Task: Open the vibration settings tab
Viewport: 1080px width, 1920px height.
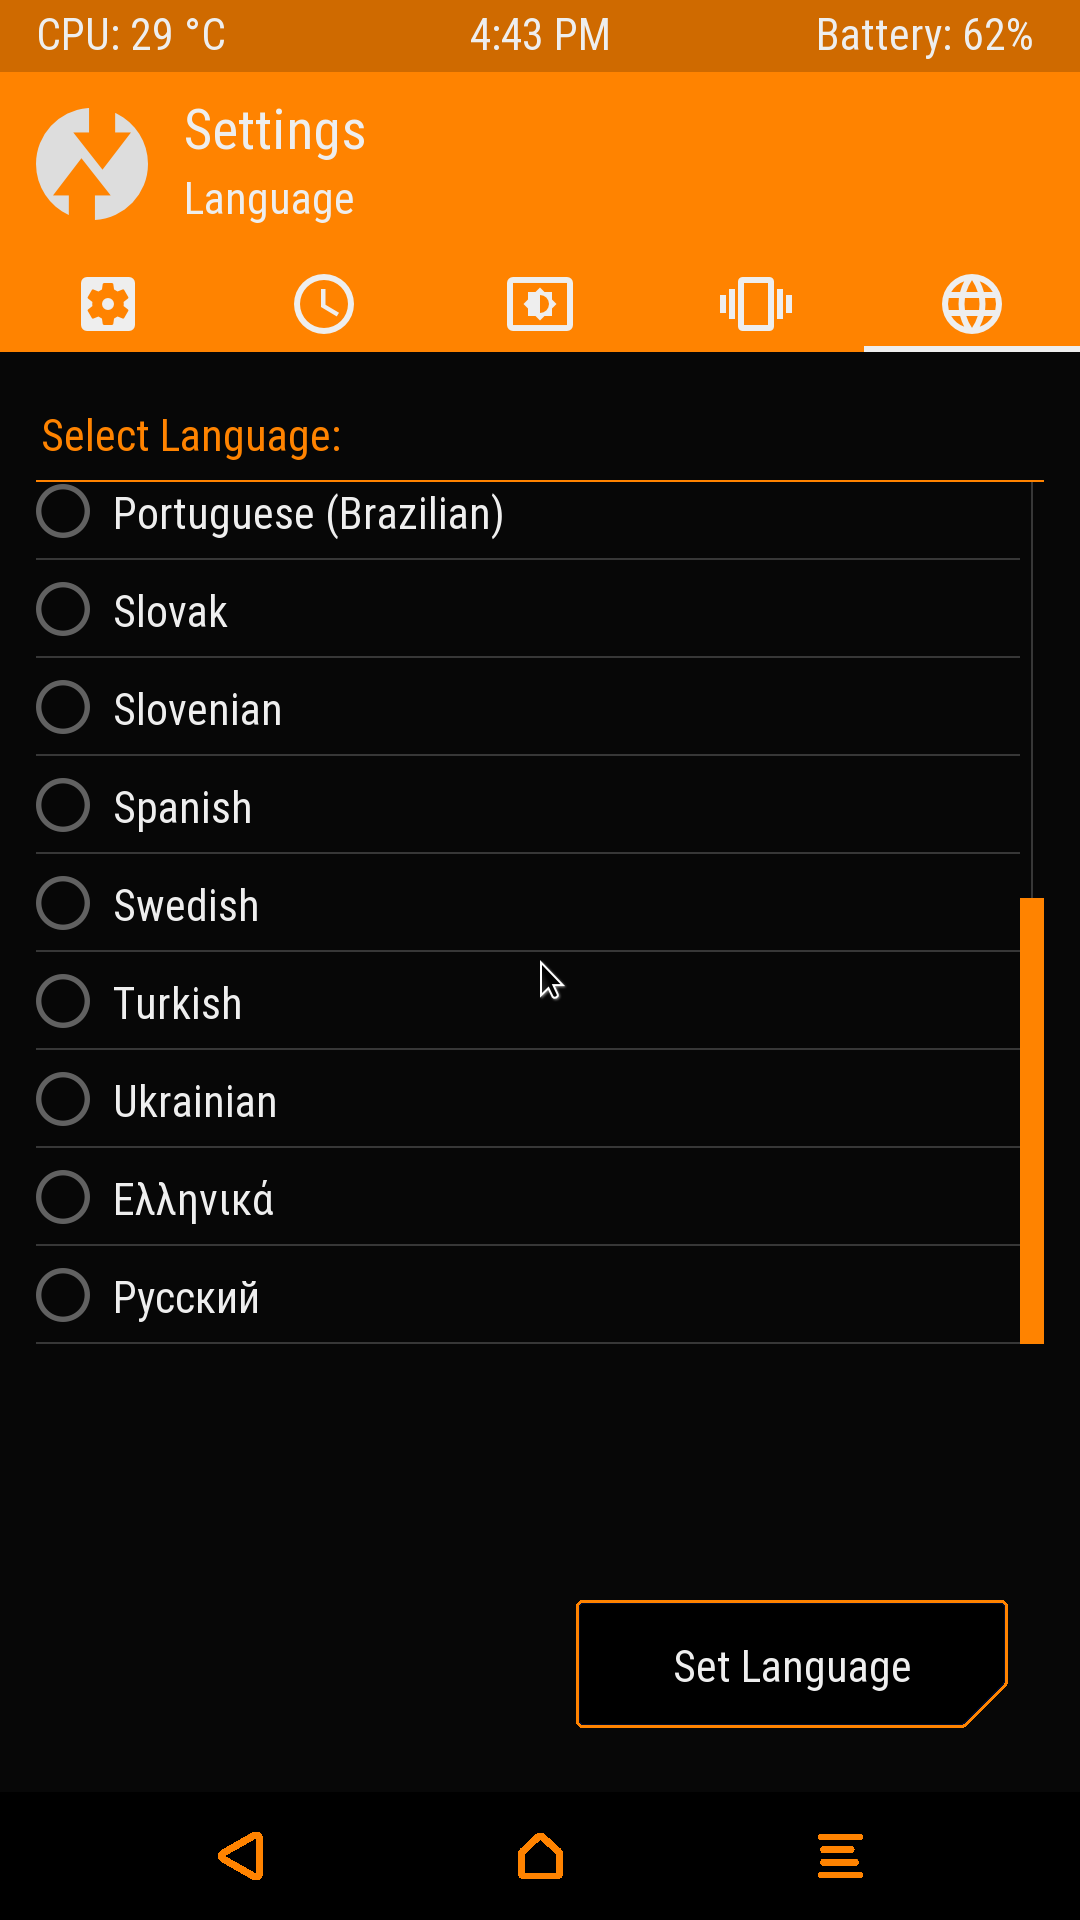Action: (x=756, y=304)
